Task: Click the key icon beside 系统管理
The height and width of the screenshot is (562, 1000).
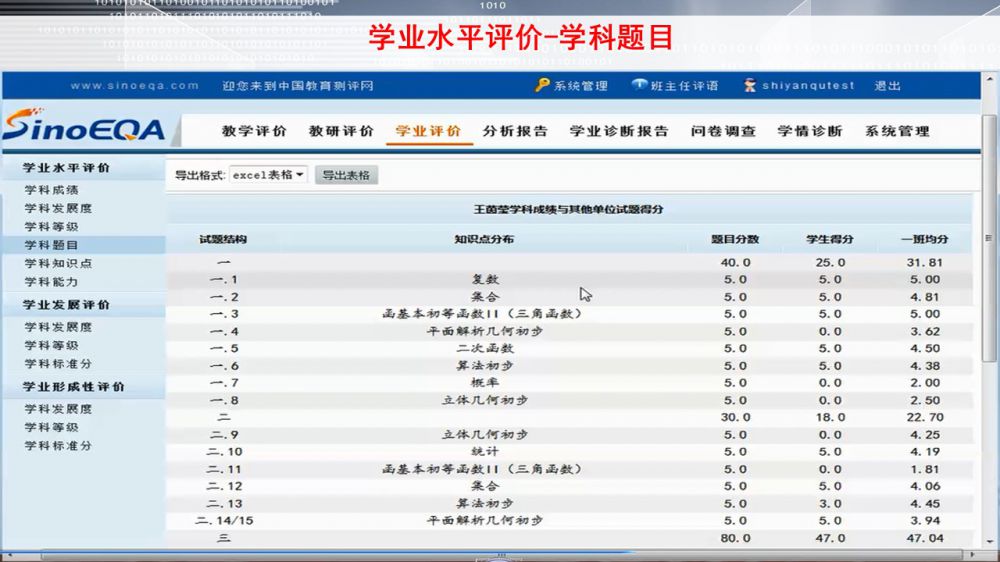Action: tap(542, 85)
